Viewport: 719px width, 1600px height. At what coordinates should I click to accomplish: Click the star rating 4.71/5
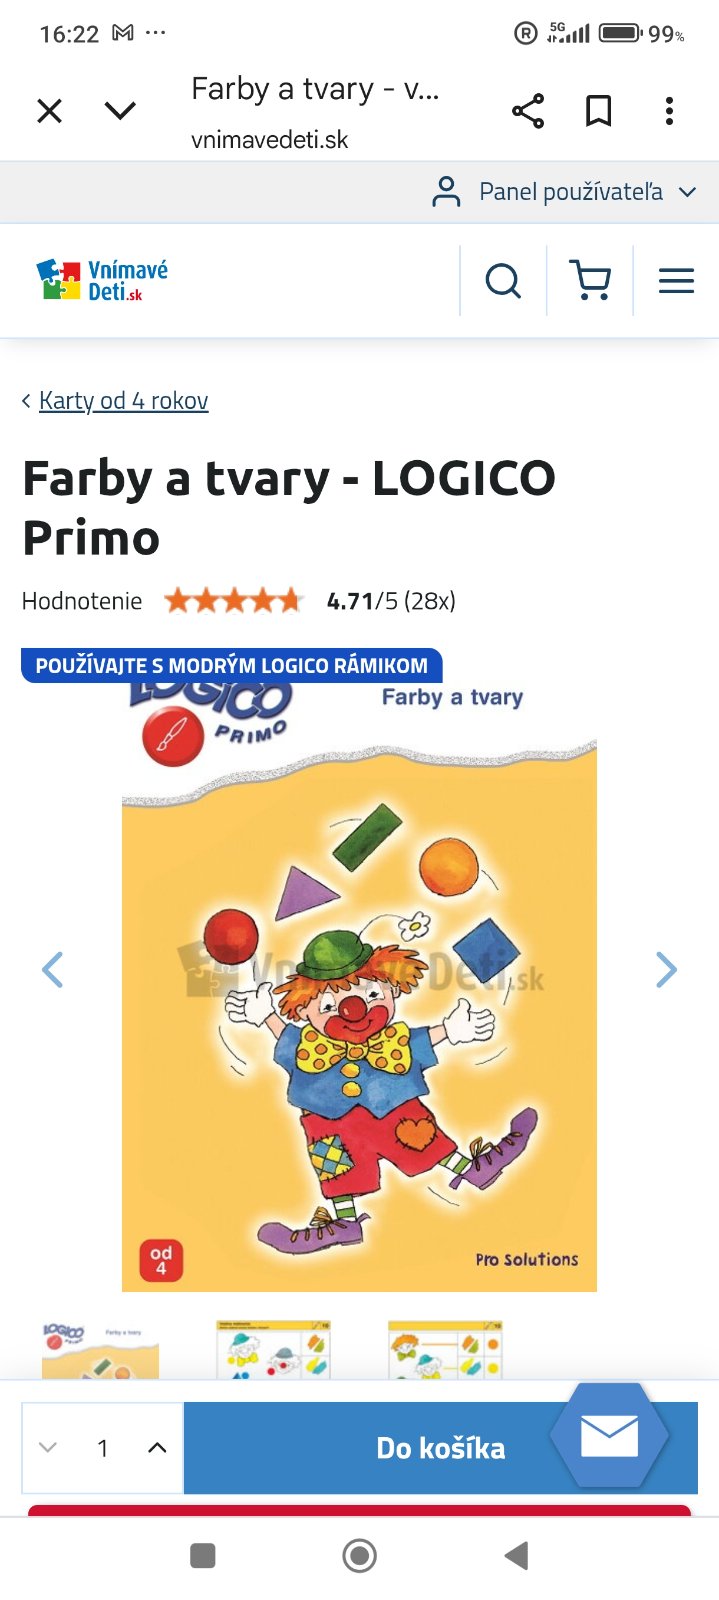(234, 601)
